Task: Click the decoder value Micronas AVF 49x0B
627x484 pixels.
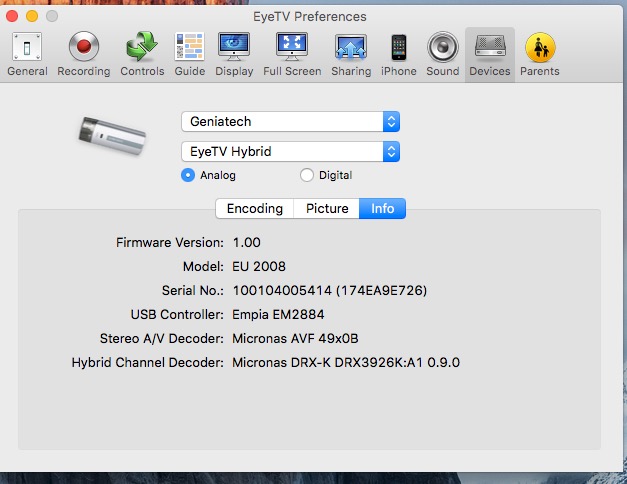Action: click(295, 338)
